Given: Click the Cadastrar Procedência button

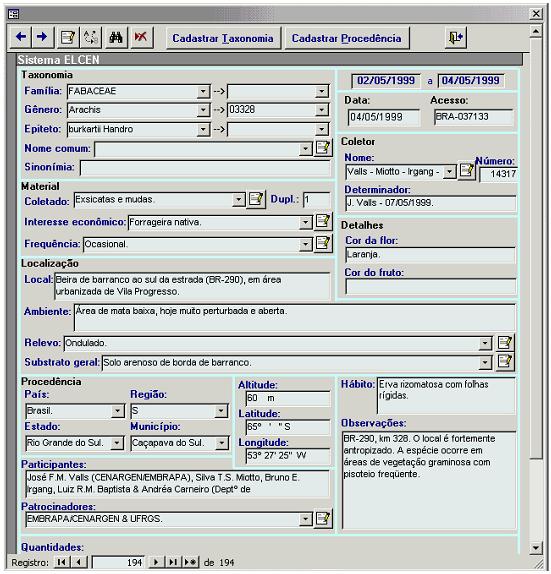Looking at the screenshot, I should [346, 38].
